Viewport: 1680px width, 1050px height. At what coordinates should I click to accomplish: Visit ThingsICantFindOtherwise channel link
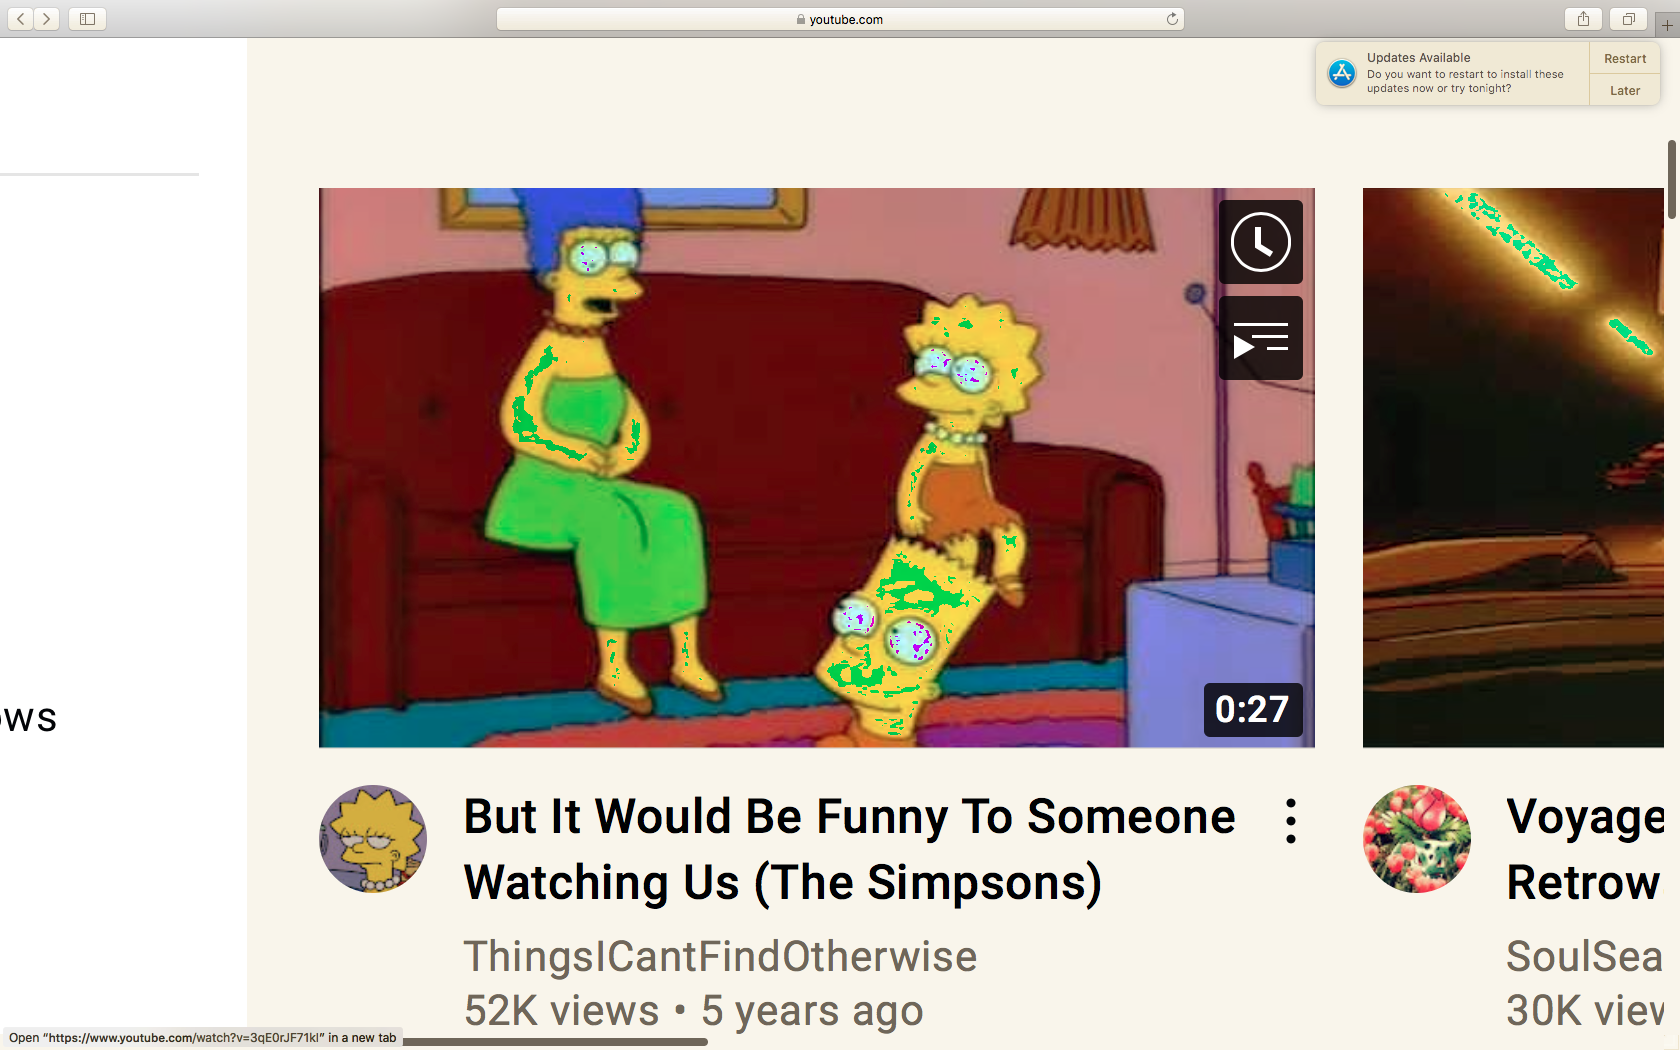(x=720, y=957)
